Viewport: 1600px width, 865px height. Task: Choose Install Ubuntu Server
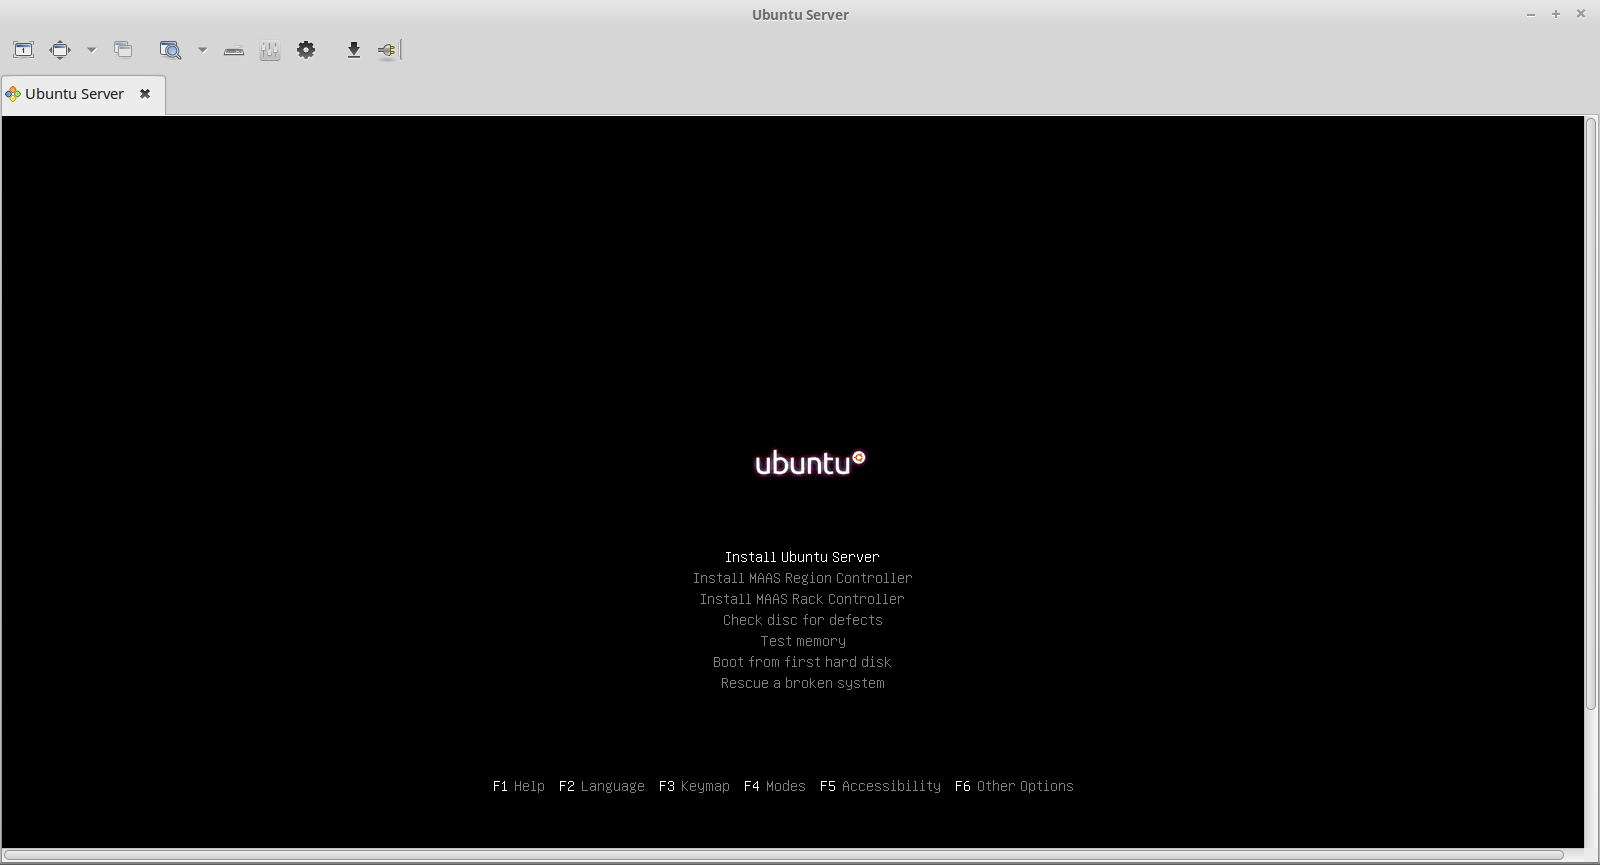click(x=802, y=557)
